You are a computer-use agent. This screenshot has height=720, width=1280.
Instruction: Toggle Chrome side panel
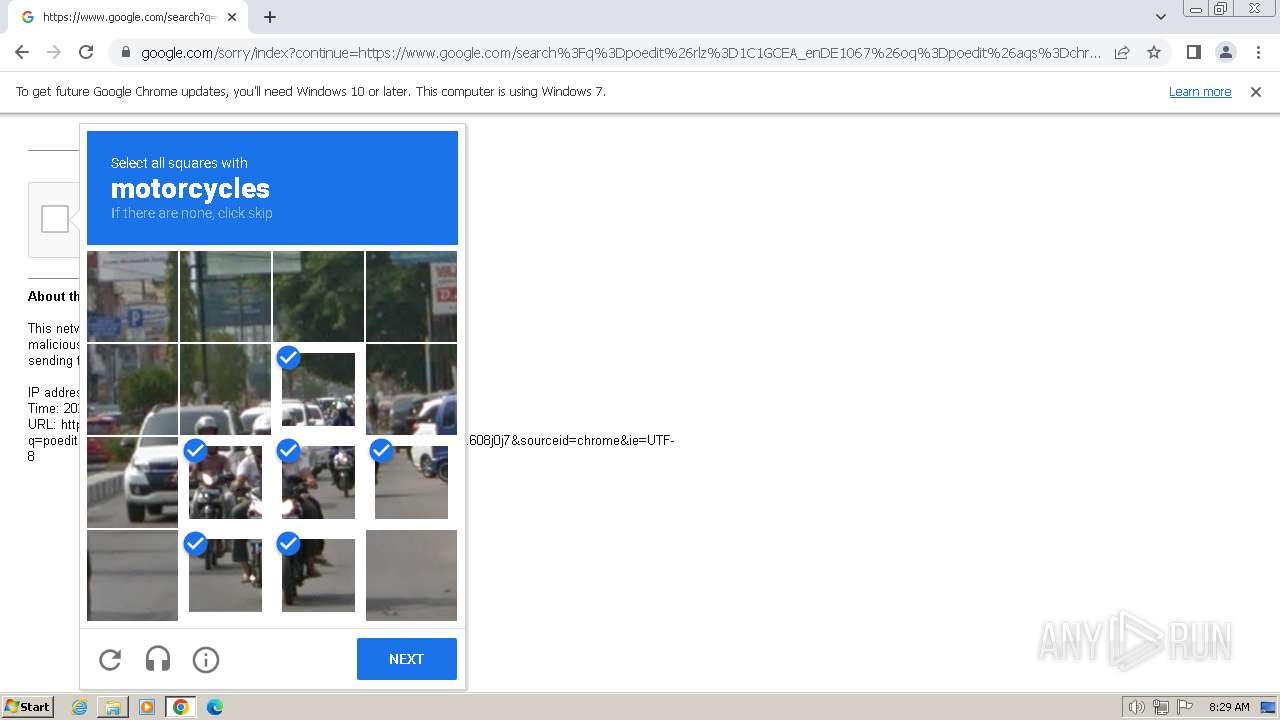point(1193,52)
